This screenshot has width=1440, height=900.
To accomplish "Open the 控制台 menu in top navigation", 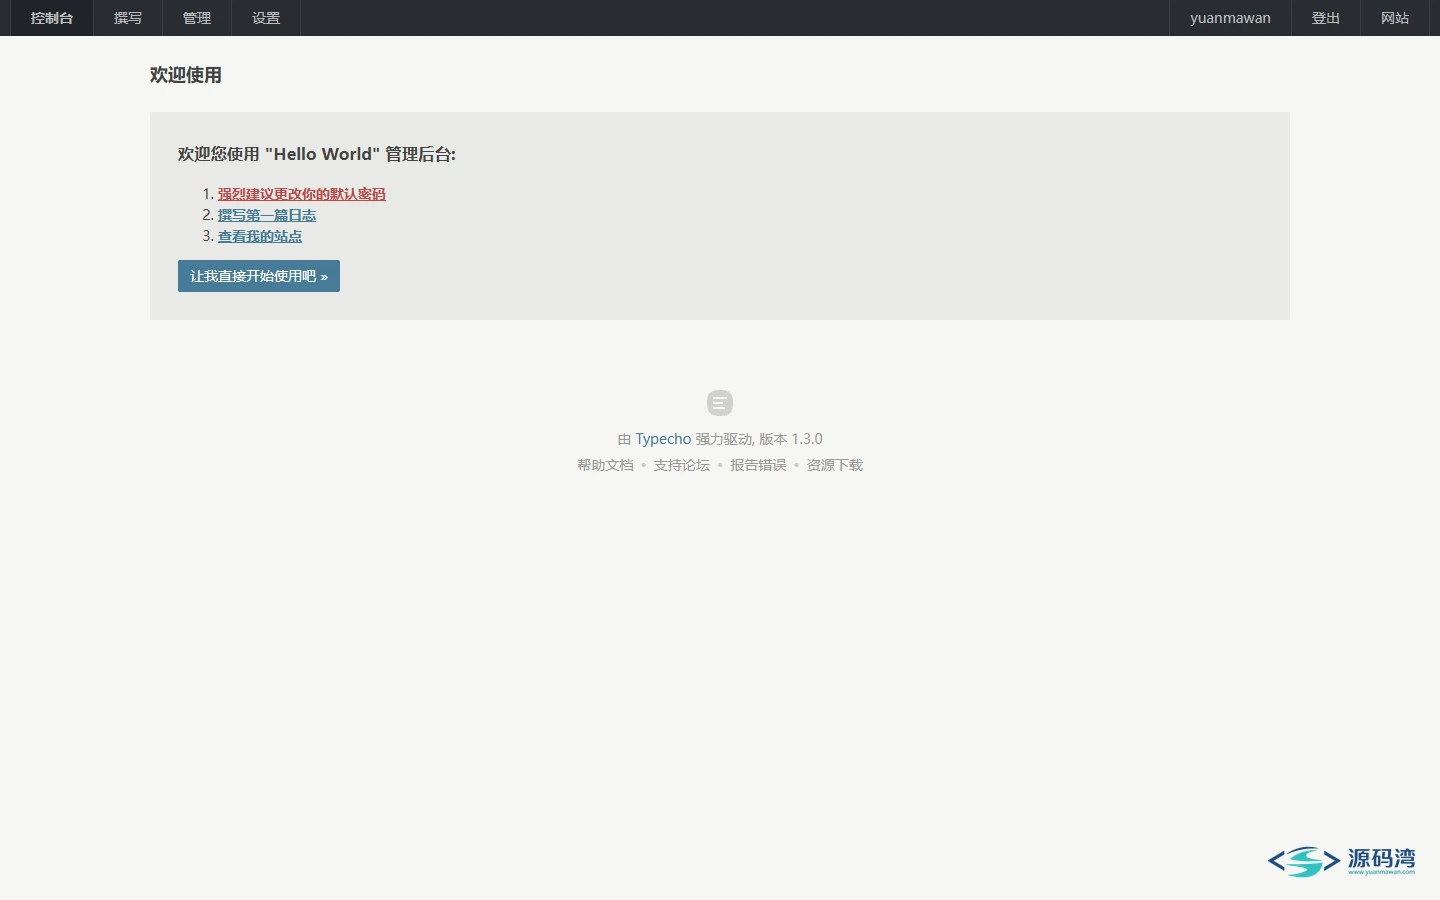I will [x=52, y=18].
